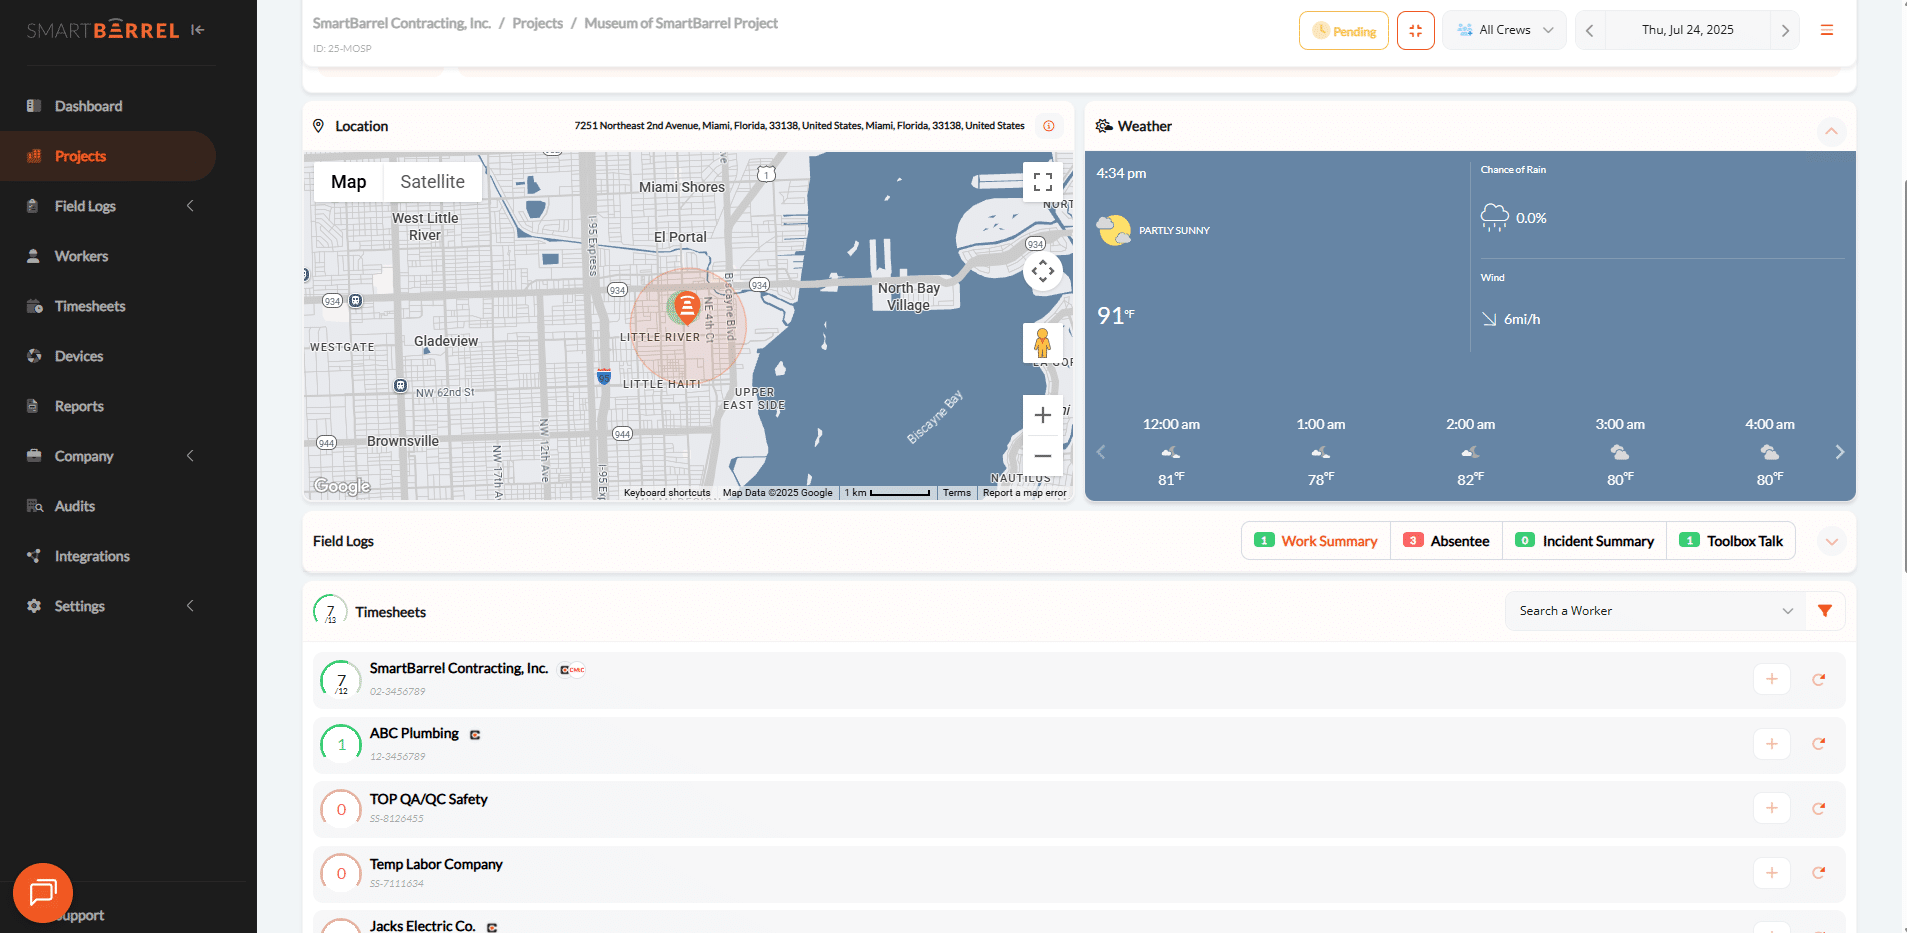
Task: Zoom out on the map
Action: [1042, 456]
